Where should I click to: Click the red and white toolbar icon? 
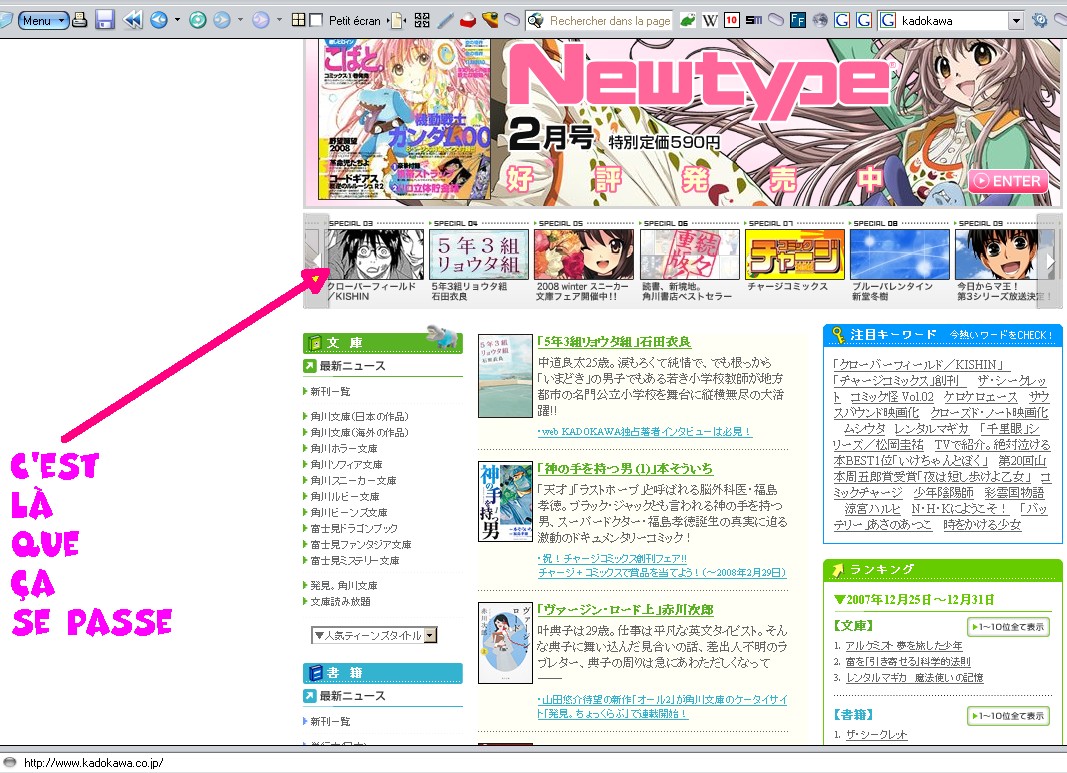(467, 20)
